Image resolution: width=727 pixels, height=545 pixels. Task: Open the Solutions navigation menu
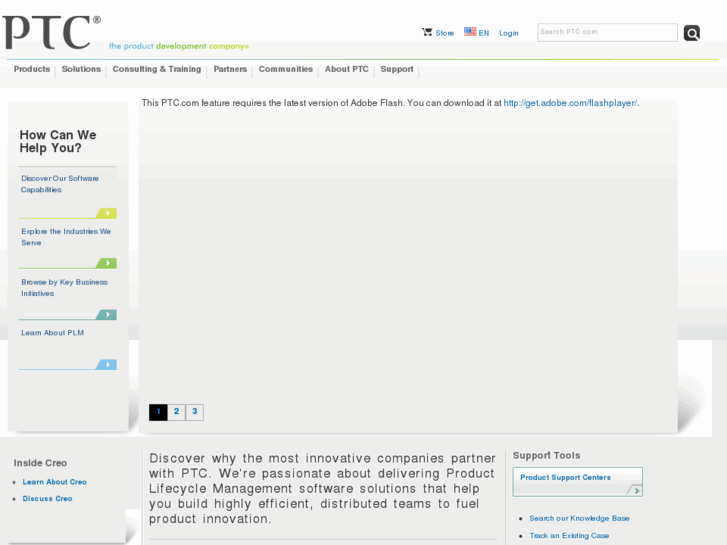[x=81, y=69]
